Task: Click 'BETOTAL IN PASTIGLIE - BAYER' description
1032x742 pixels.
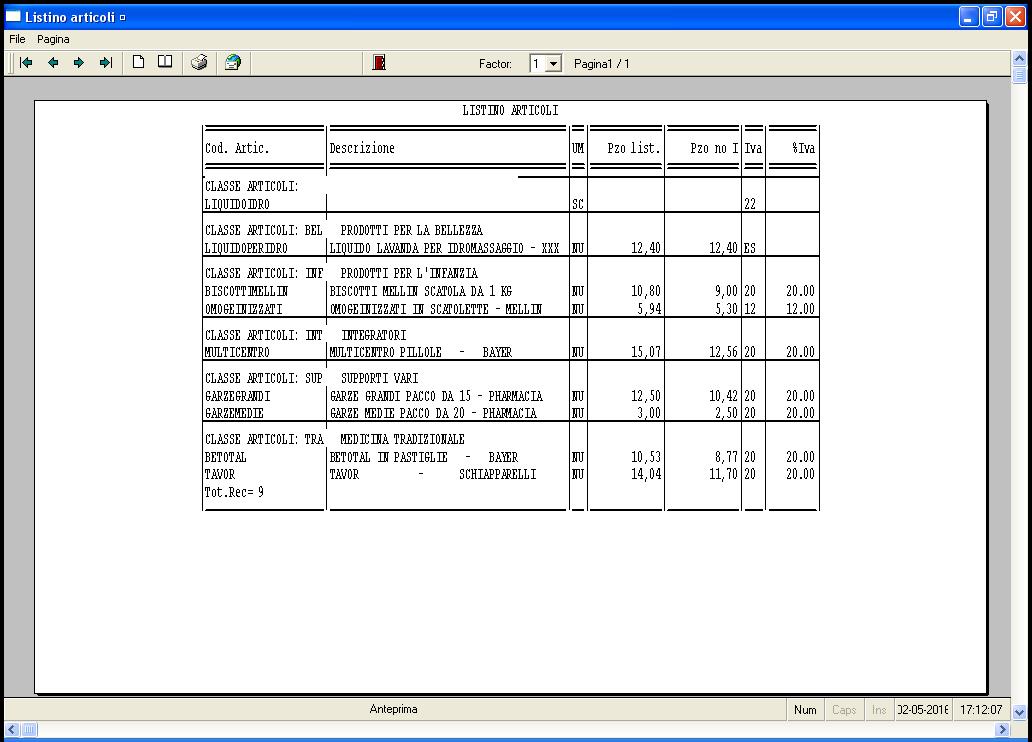Action: pyautogui.click(x=424, y=457)
